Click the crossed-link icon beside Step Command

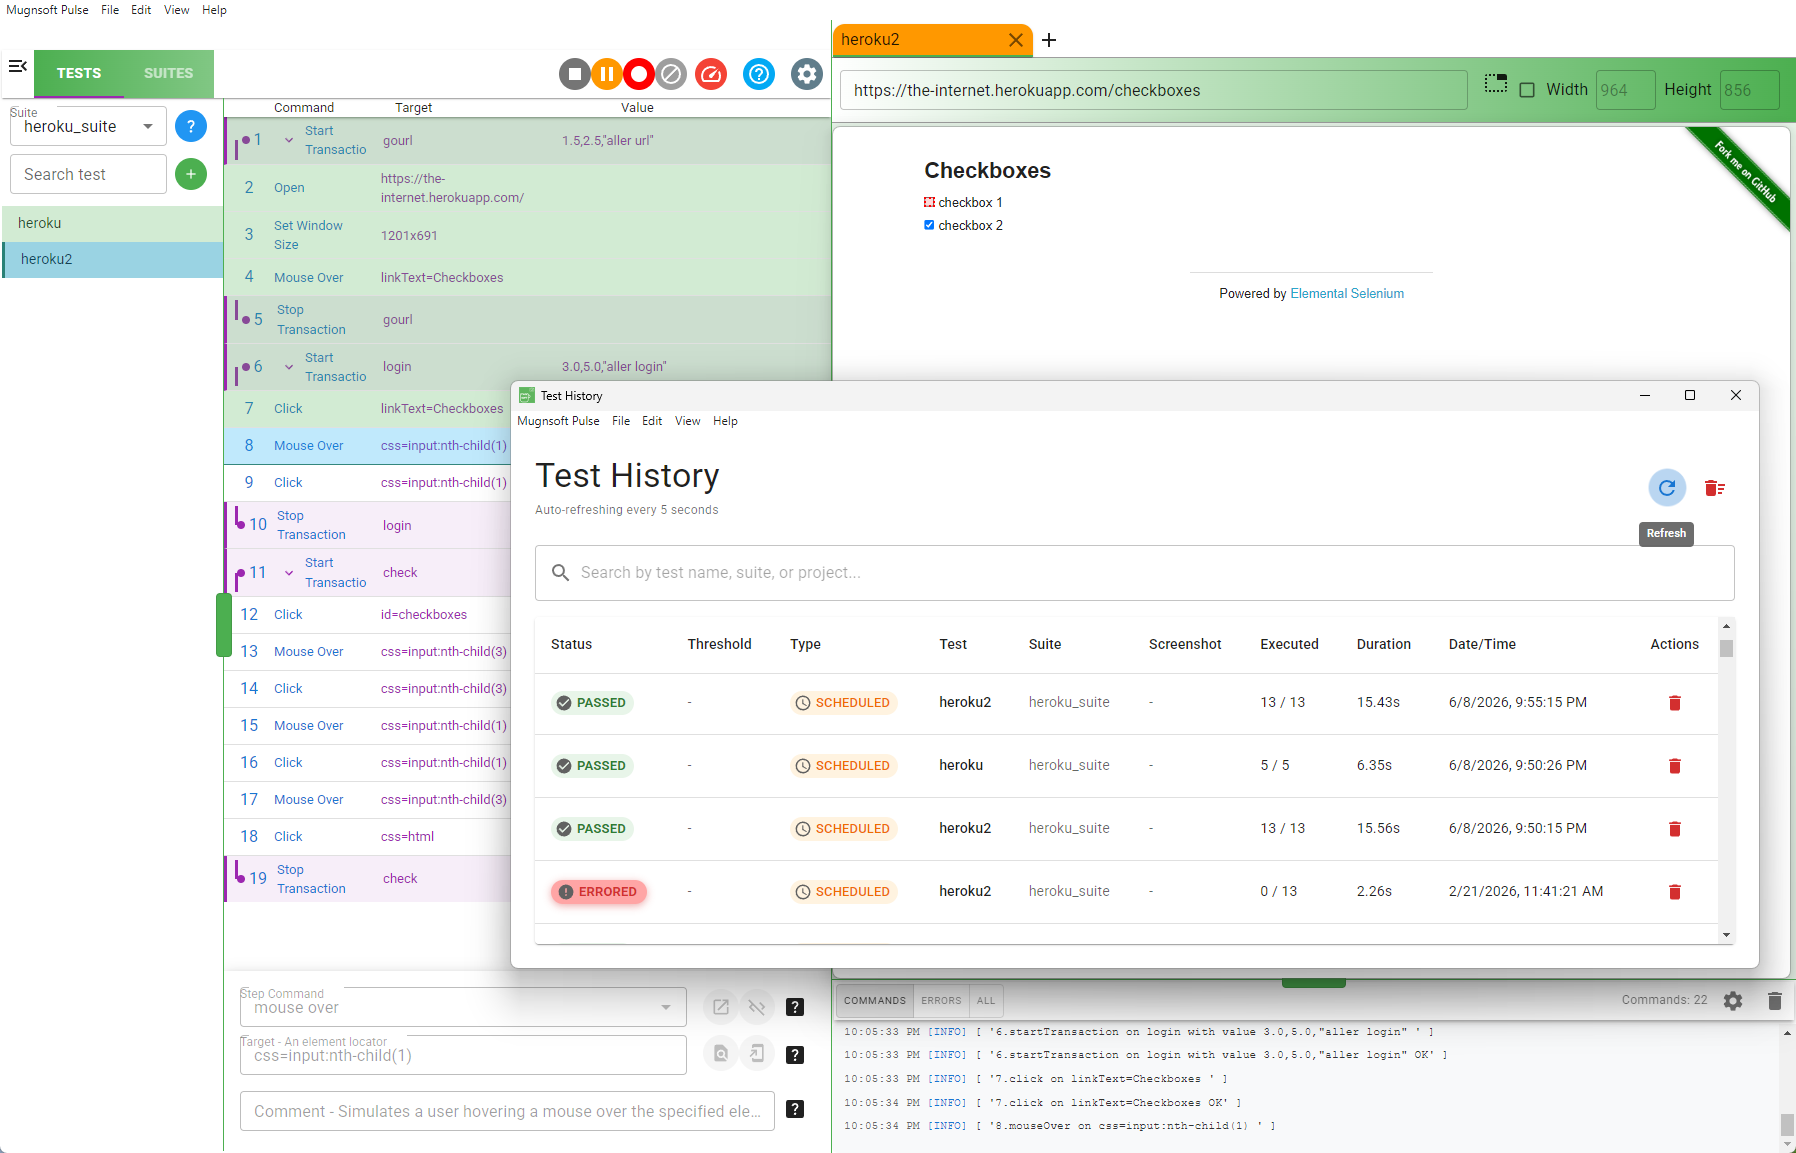(757, 1007)
